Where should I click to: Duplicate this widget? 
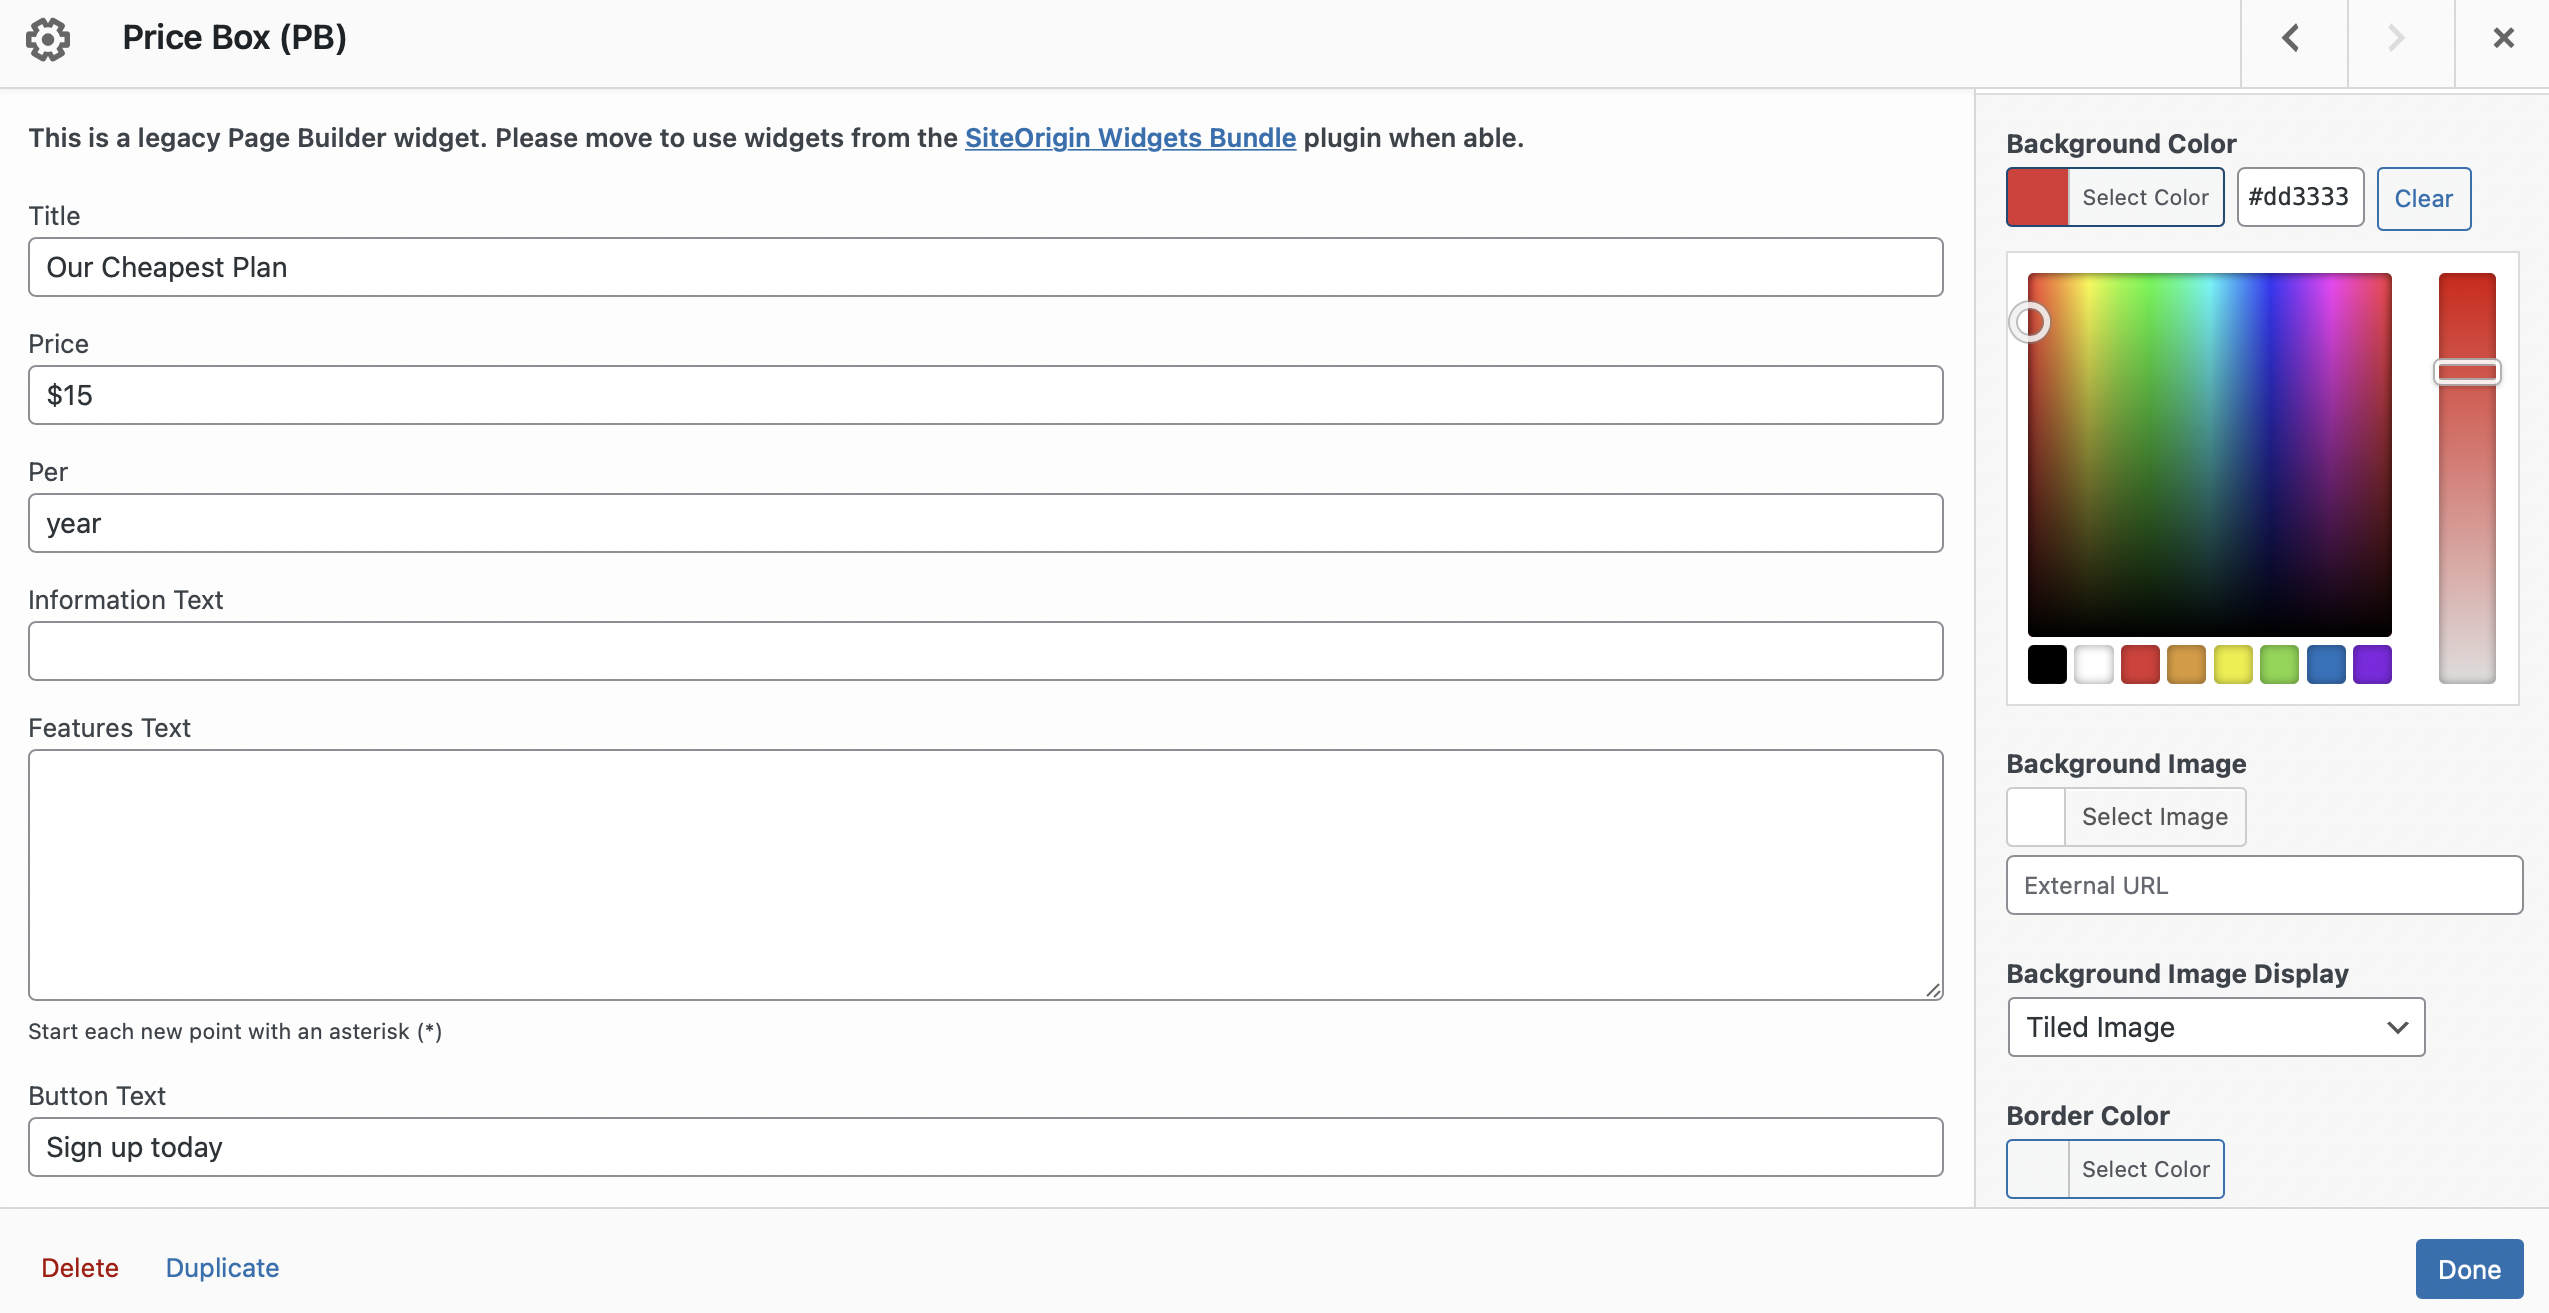click(222, 1268)
